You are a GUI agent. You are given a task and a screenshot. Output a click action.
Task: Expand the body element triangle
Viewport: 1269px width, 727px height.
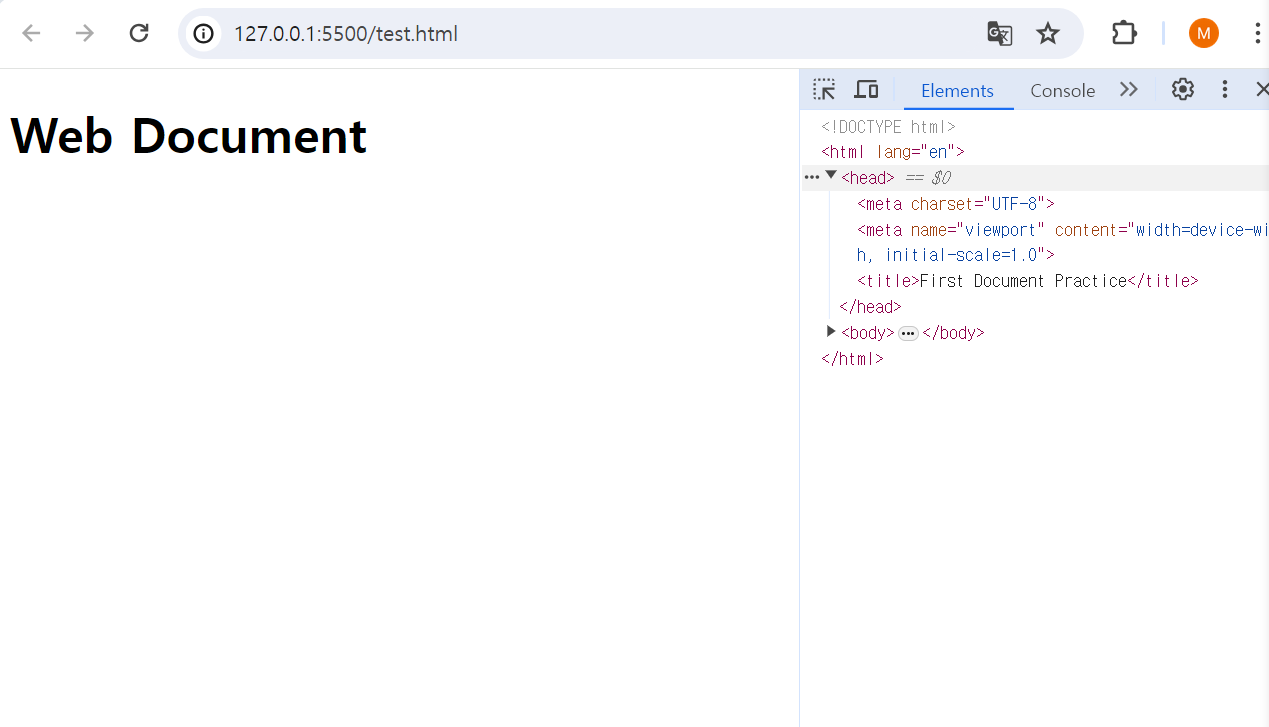point(830,332)
